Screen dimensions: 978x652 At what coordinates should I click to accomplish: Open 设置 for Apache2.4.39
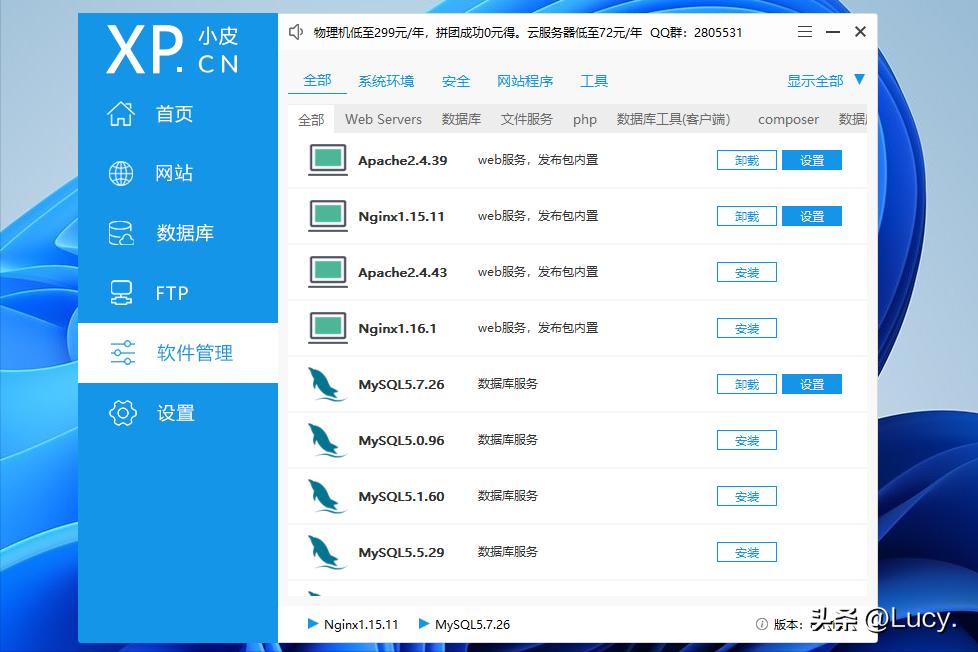pyautogui.click(x=812, y=160)
